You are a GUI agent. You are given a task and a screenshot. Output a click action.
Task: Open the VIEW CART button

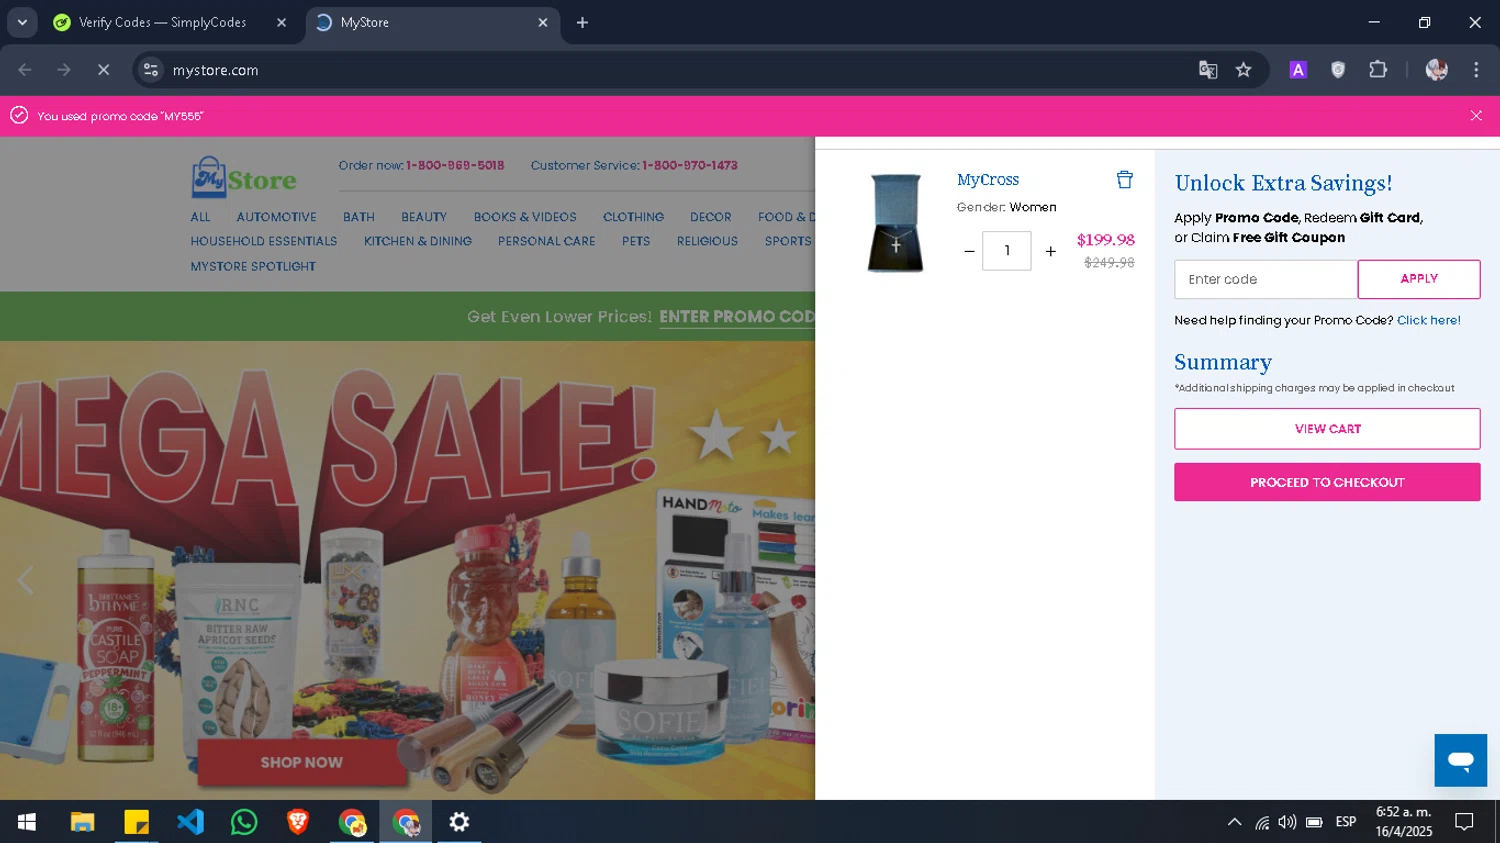point(1327,429)
